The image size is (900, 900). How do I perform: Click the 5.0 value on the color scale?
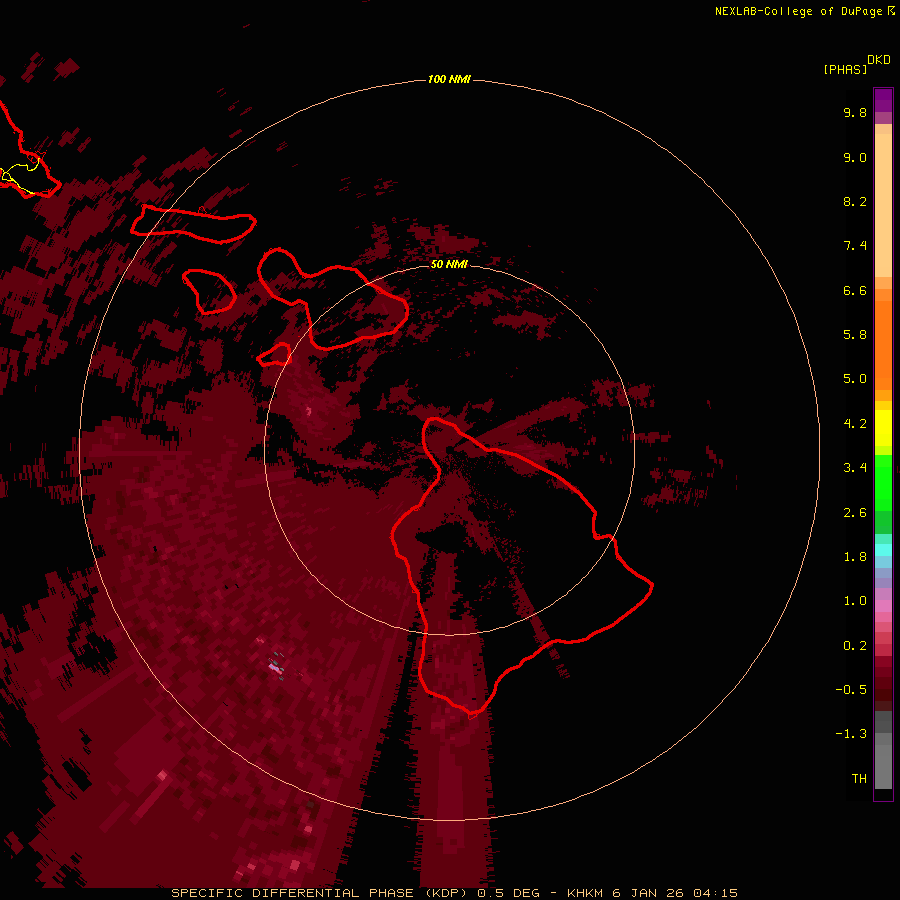(855, 379)
